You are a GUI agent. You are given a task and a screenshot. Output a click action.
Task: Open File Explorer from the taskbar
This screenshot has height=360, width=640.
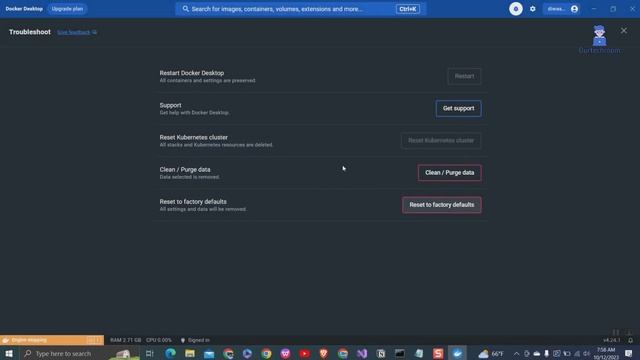190,353
